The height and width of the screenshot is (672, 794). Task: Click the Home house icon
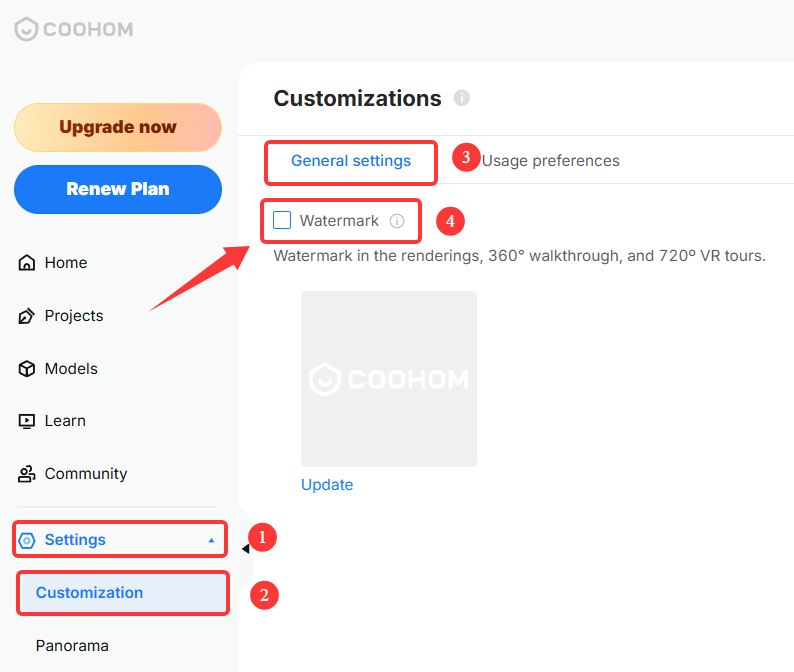[x=26, y=263]
